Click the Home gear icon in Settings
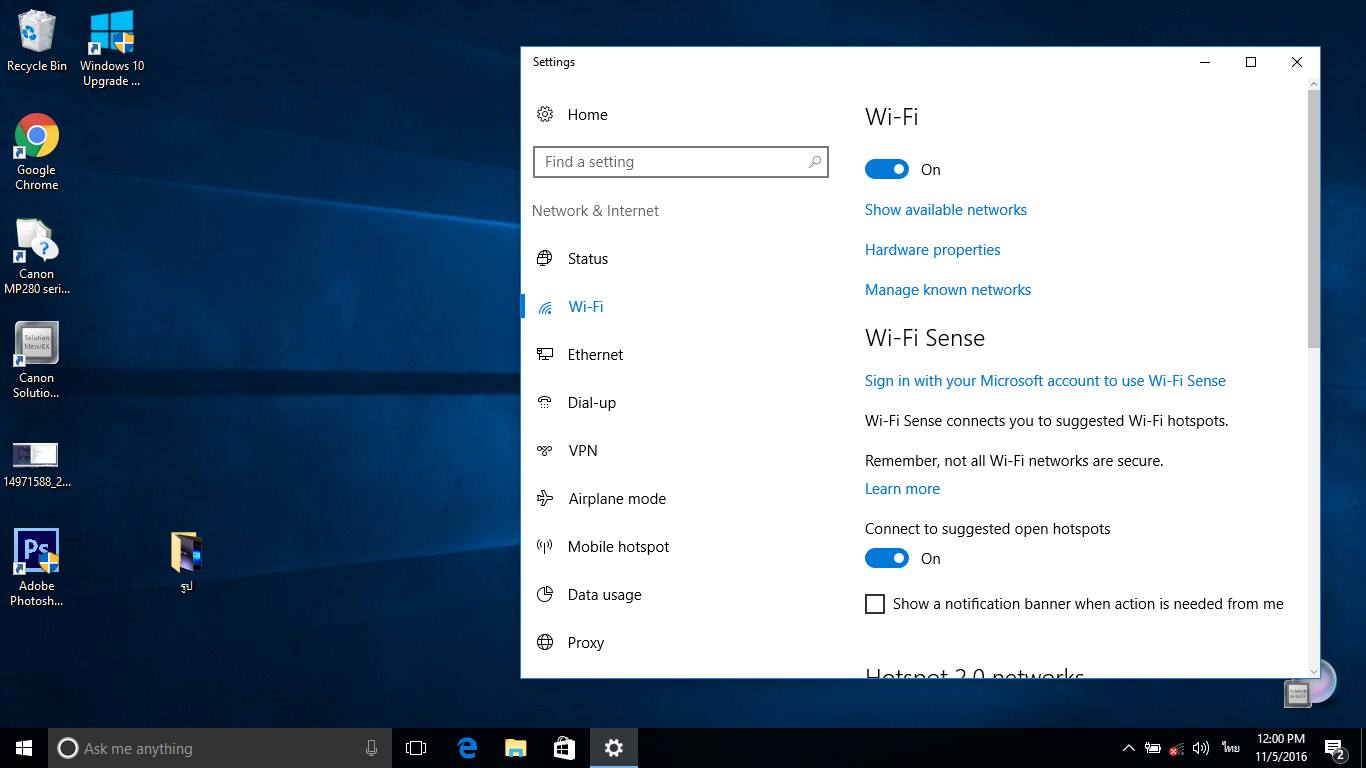The width and height of the screenshot is (1366, 768). [x=545, y=114]
